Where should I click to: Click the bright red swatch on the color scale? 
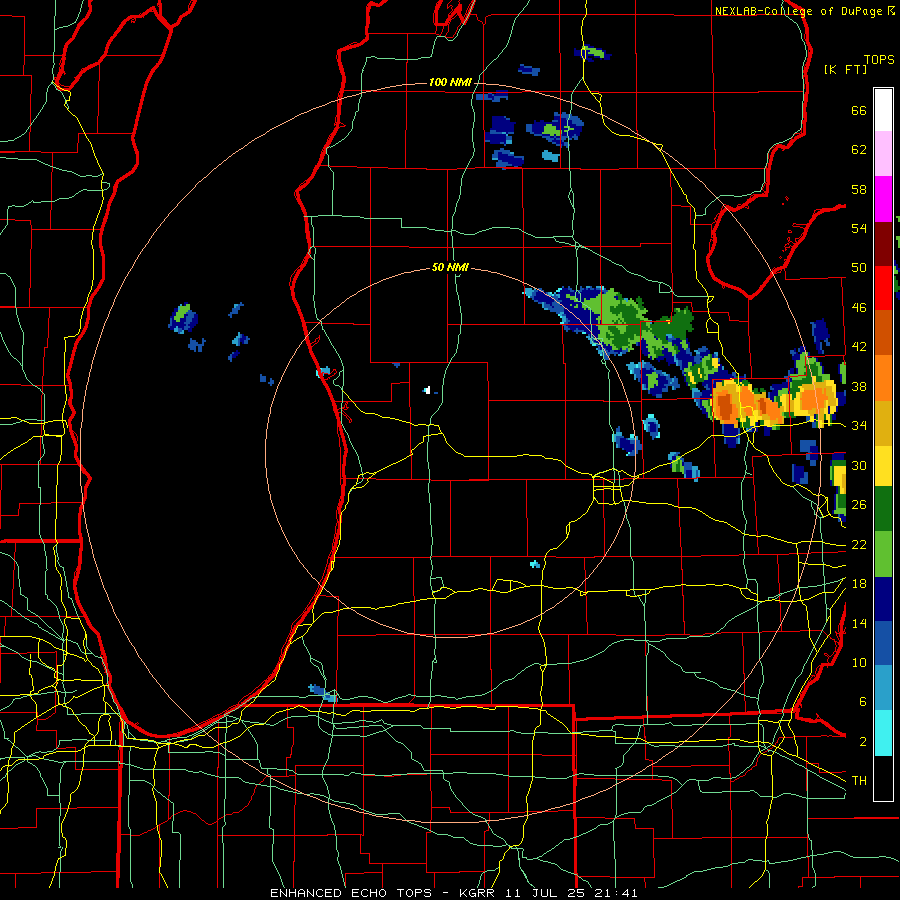click(883, 288)
